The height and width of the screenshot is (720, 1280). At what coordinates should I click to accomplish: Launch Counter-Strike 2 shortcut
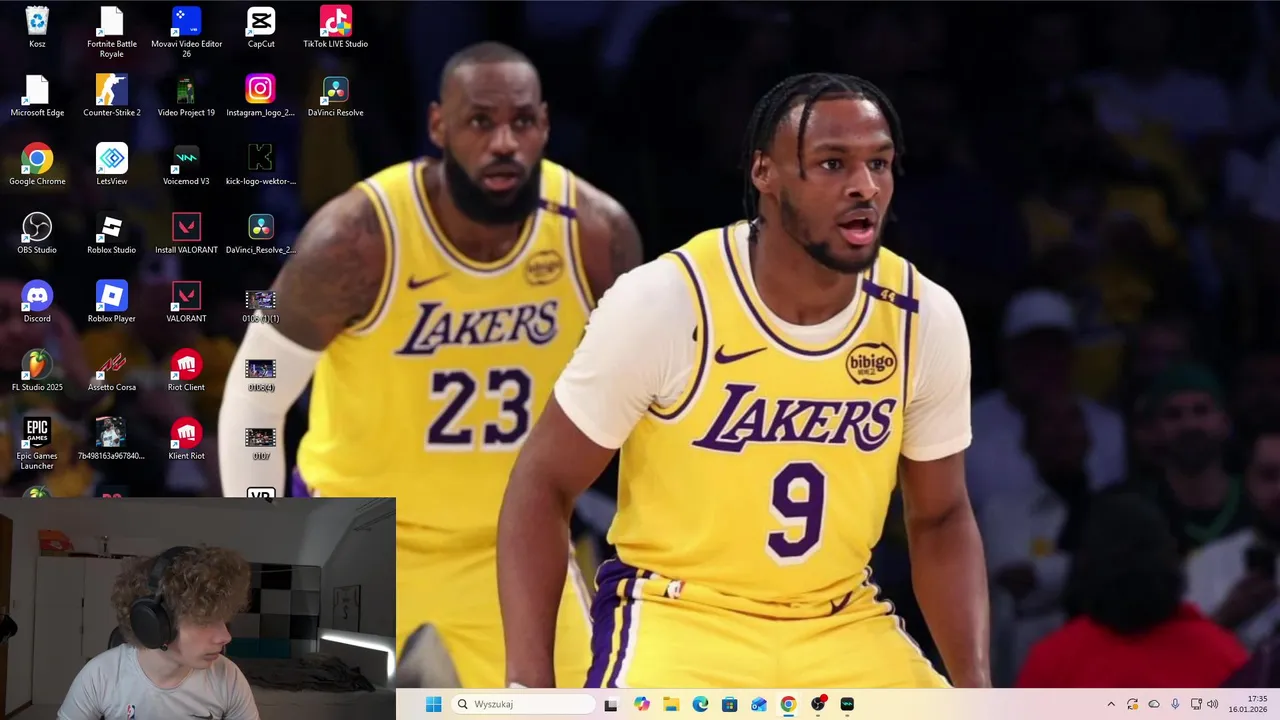click(112, 96)
